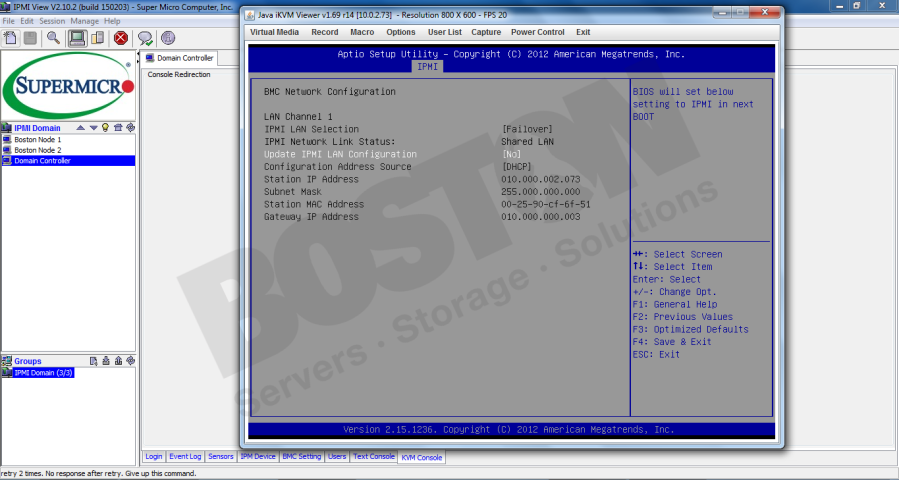Switch to the KVM Console tab
Screen dimensions: 899x480
(x=422, y=457)
